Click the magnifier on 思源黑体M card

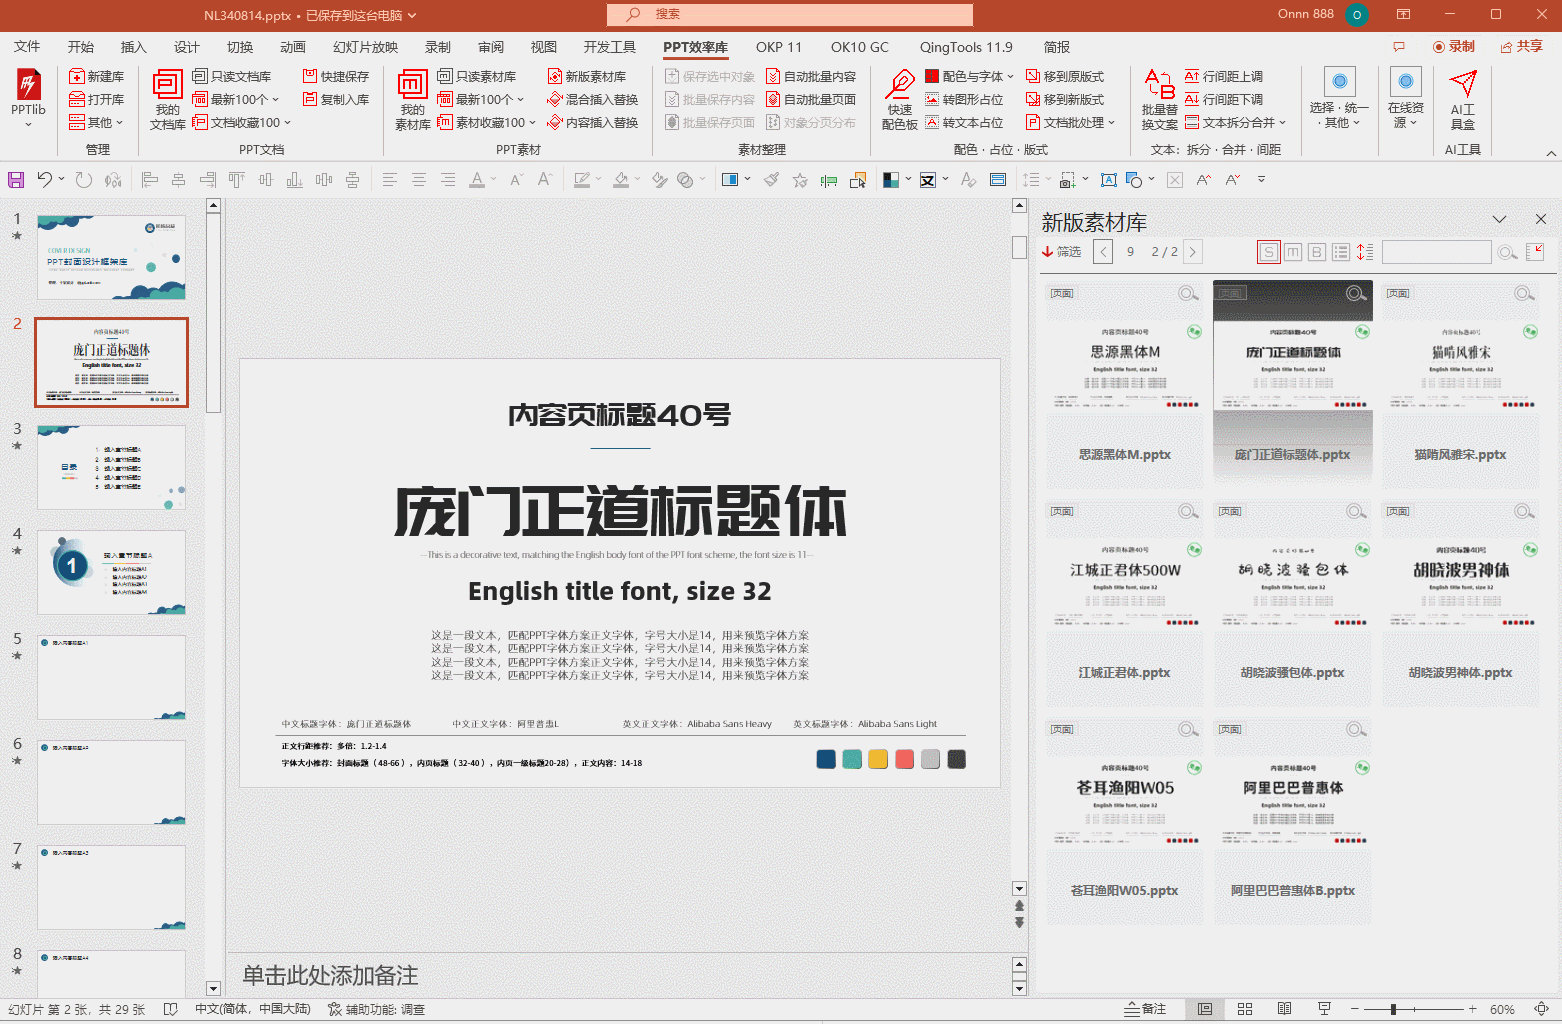pos(1188,293)
